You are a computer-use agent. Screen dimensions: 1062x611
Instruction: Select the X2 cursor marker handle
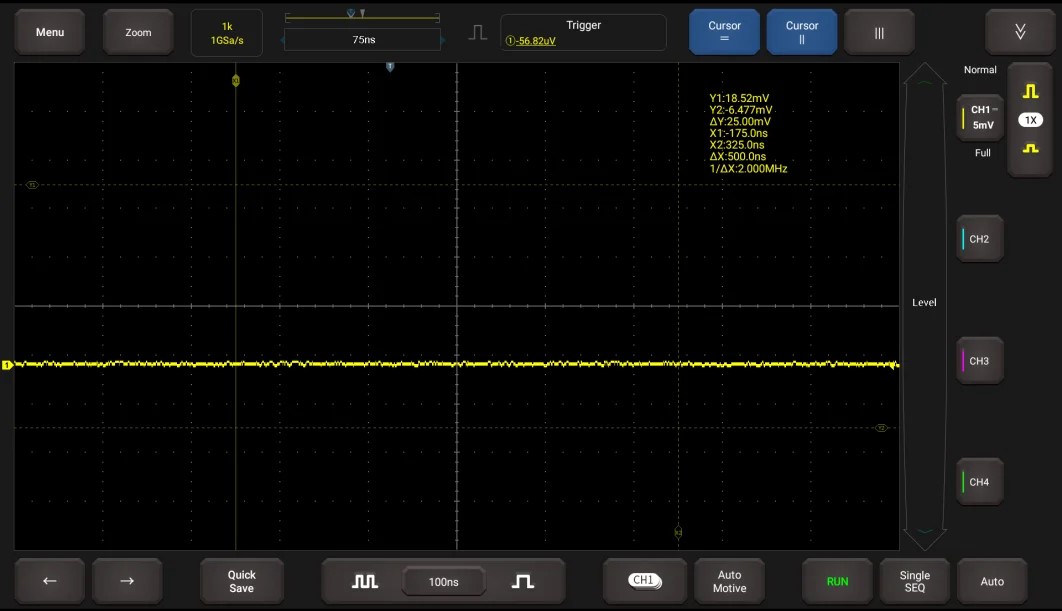pos(678,532)
